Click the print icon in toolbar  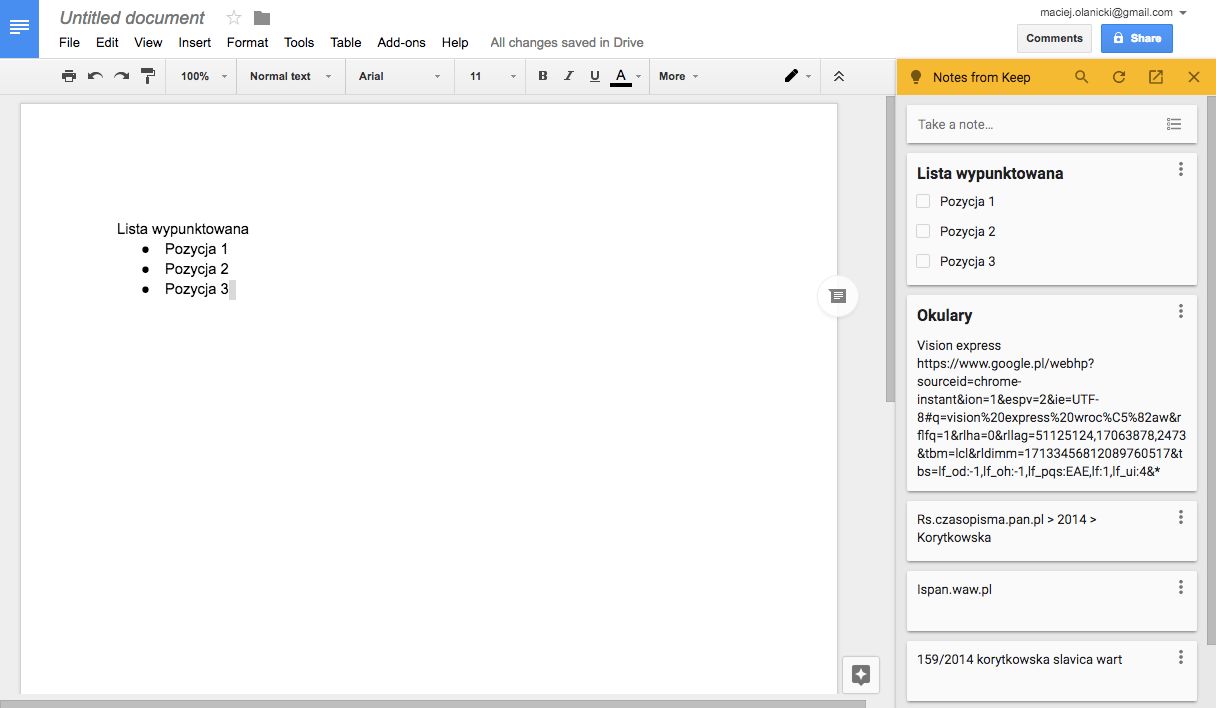click(x=69, y=76)
